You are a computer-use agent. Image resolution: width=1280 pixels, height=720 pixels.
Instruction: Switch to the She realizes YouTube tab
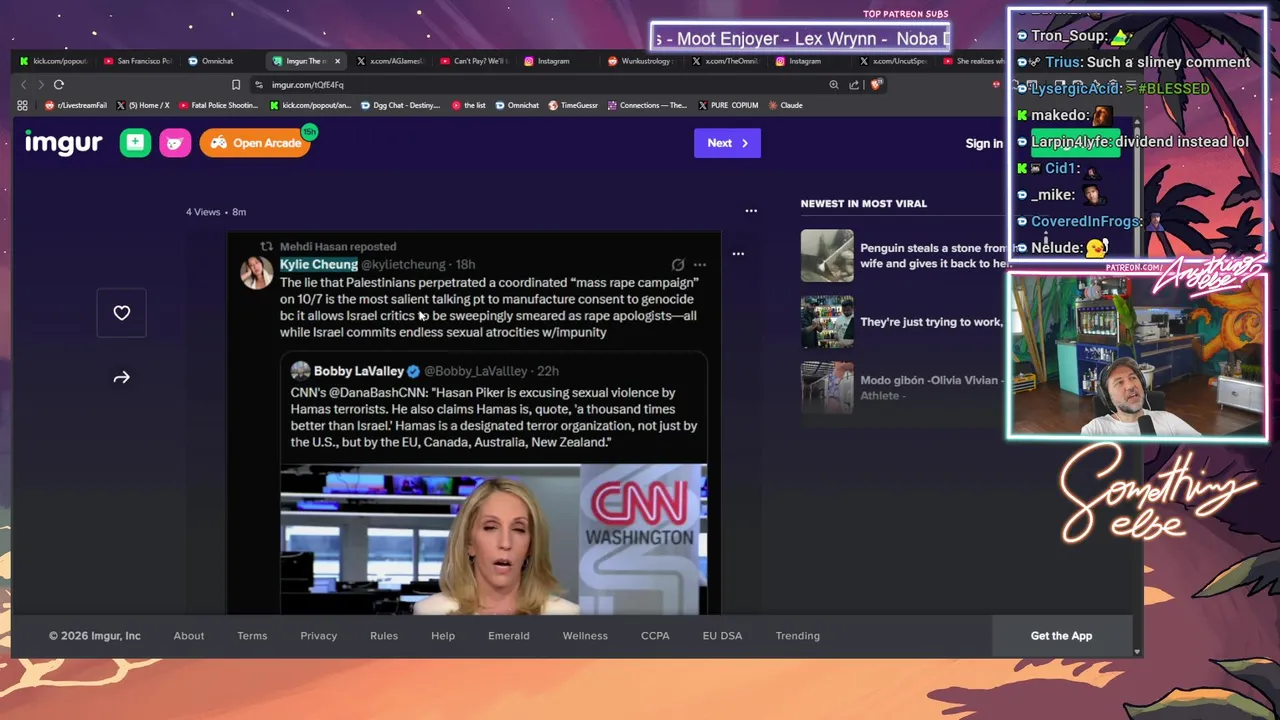(975, 61)
